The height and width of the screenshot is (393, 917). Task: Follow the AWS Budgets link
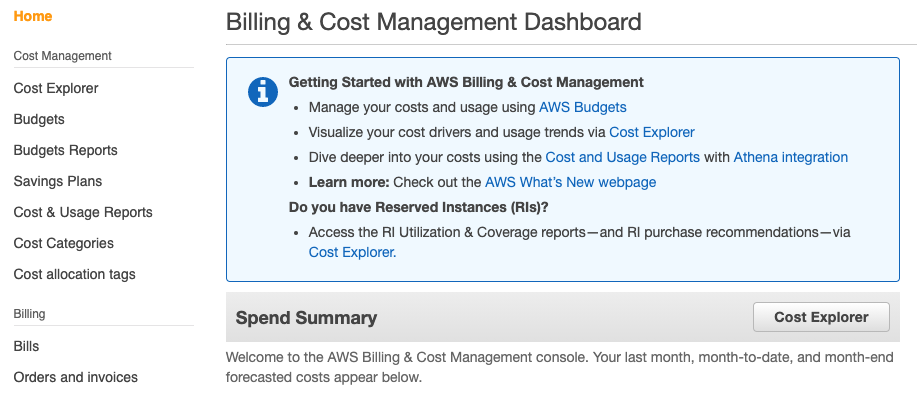(582, 108)
